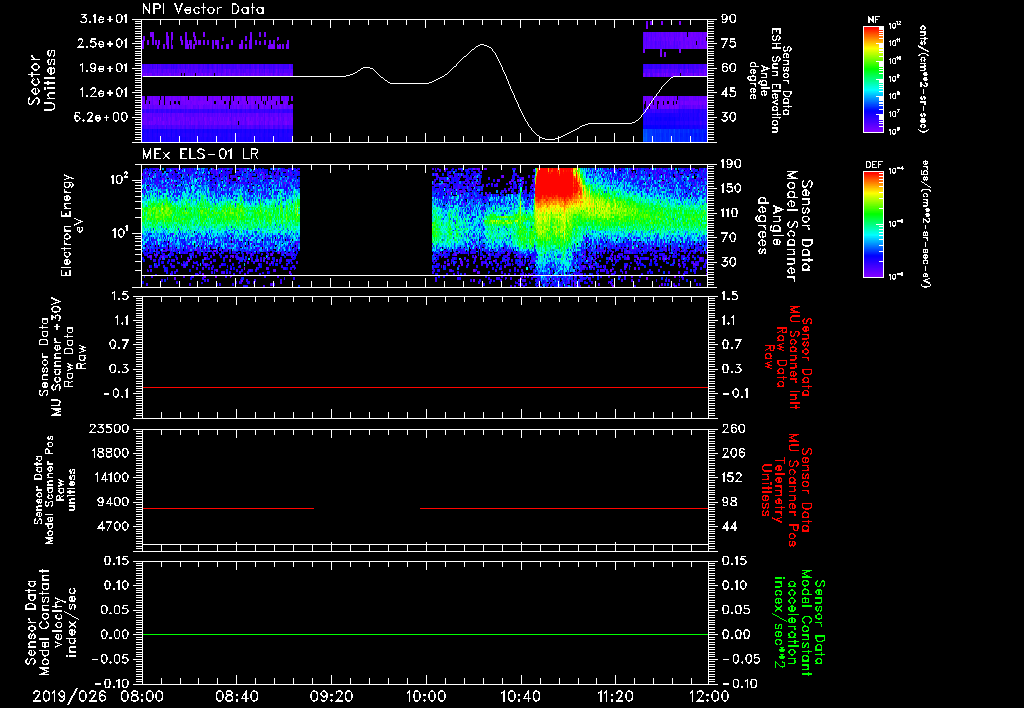Screen dimensions: 1024x708
Task: Click the cnts/(cm**2-sr-sec) unit label
Action: coord(922,78)
